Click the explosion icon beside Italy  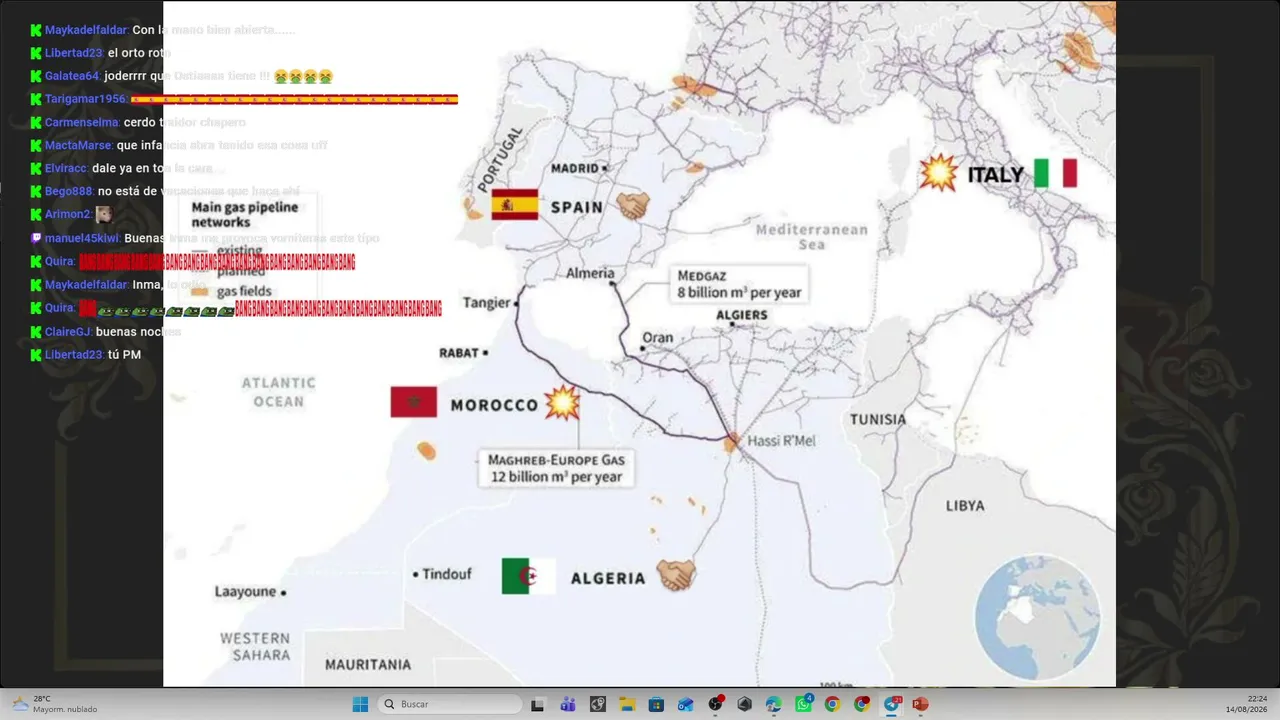click(939, 173)
